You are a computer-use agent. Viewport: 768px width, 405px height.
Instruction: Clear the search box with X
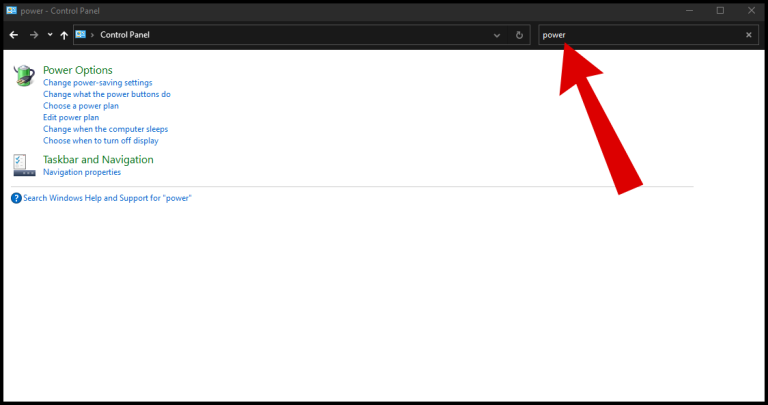pyautogui.click(x=748, y=35)
